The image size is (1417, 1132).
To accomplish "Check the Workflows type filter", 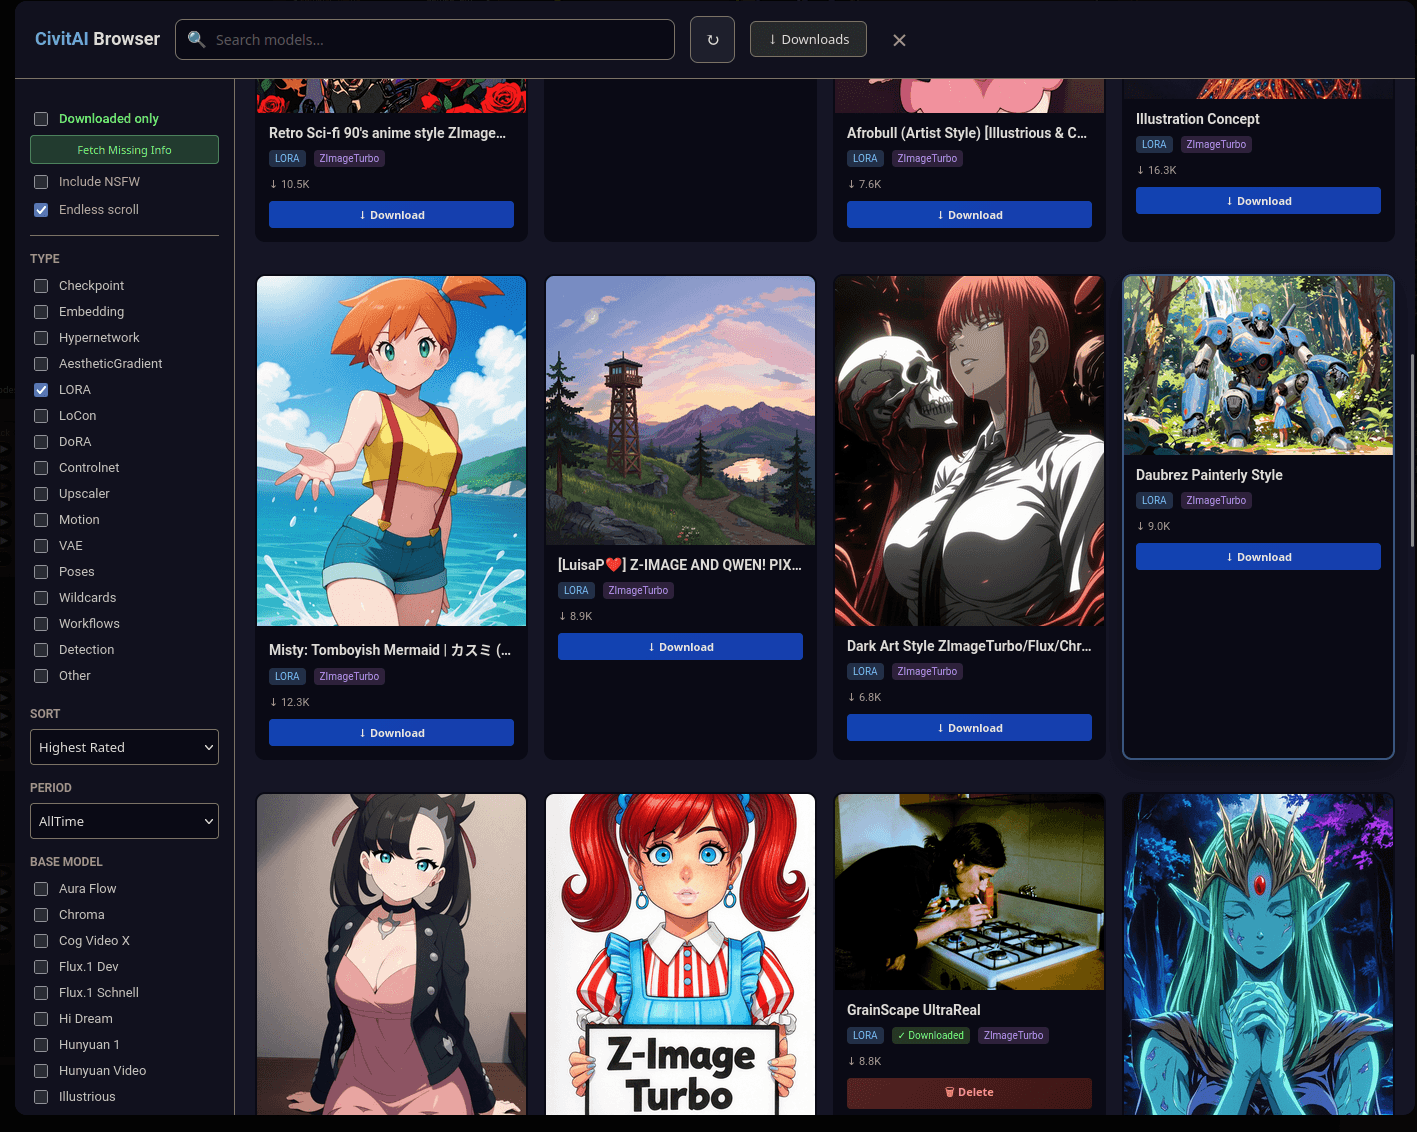I will [x=41, y=624].
